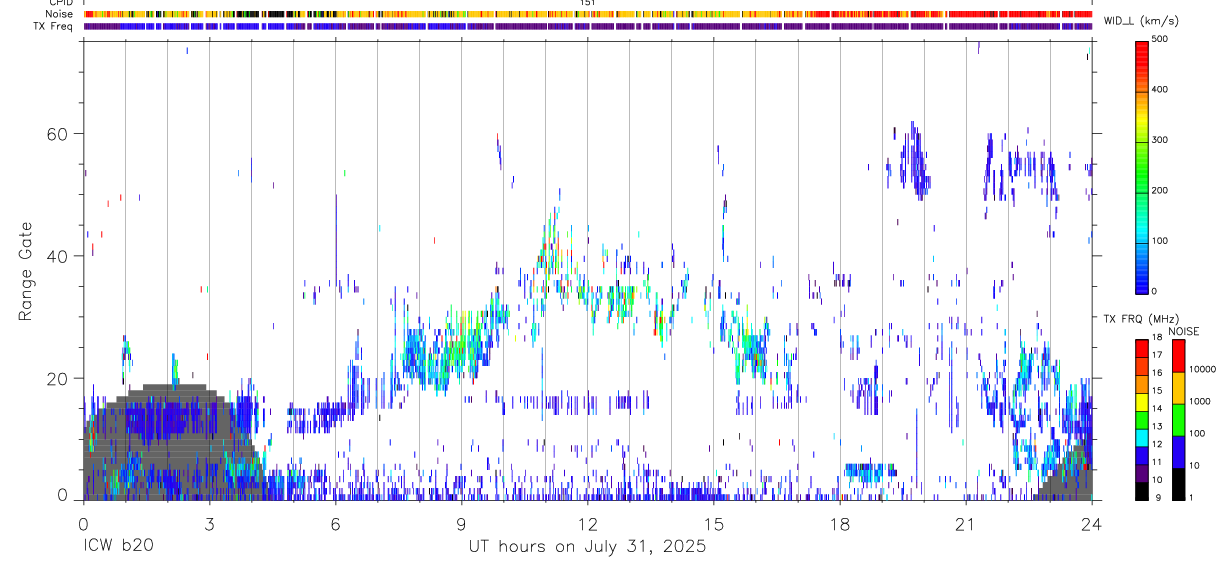Select the 'Noise' strip label at top

(60, 14)
